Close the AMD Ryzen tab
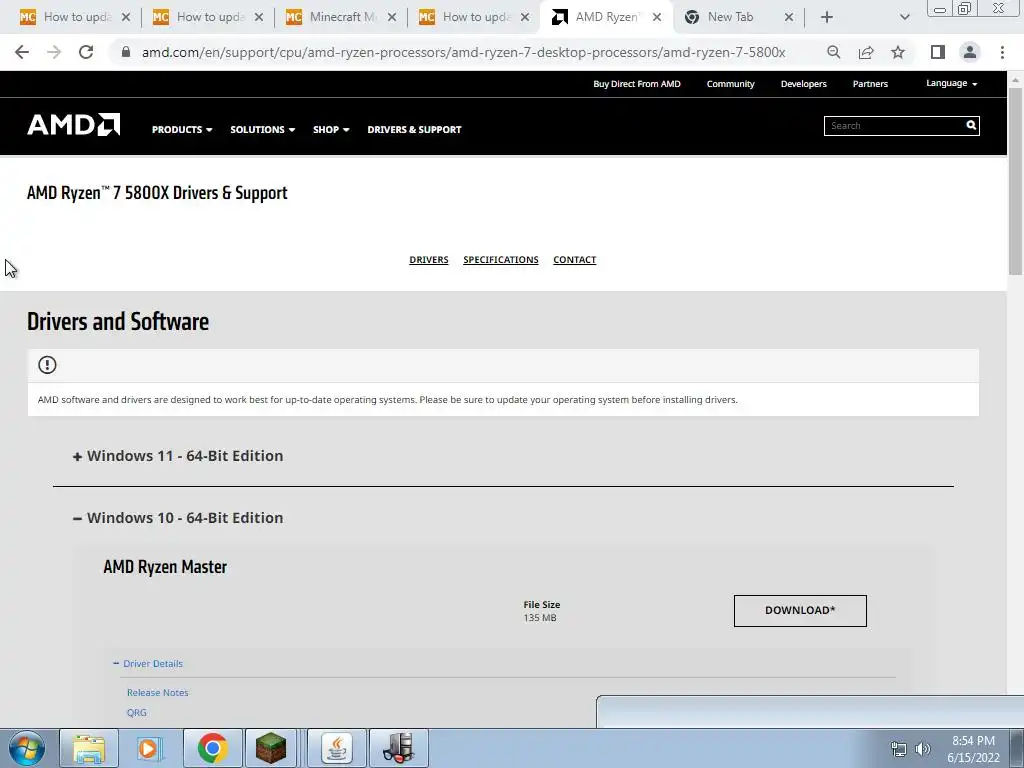This screenshot has height=768, width=1024. [657, 18]
